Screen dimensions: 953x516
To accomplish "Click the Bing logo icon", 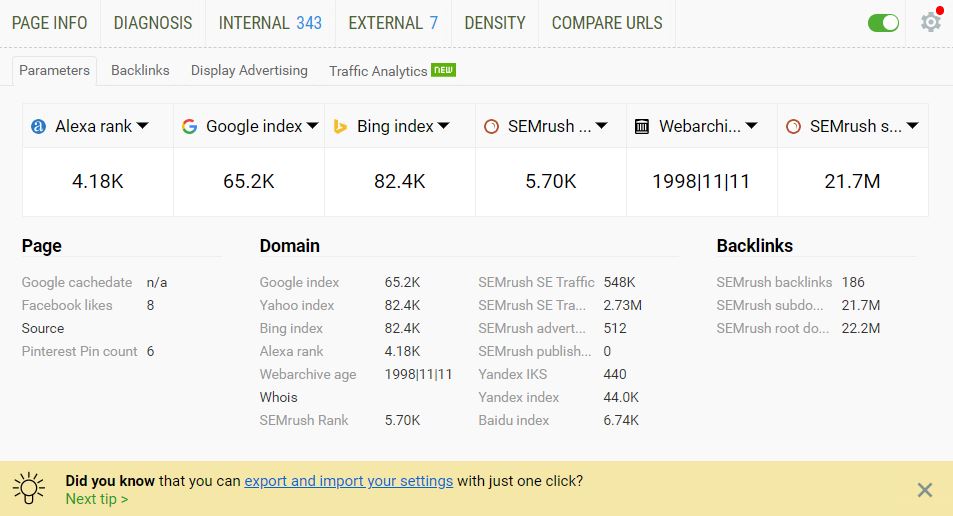I will point(340,126).
